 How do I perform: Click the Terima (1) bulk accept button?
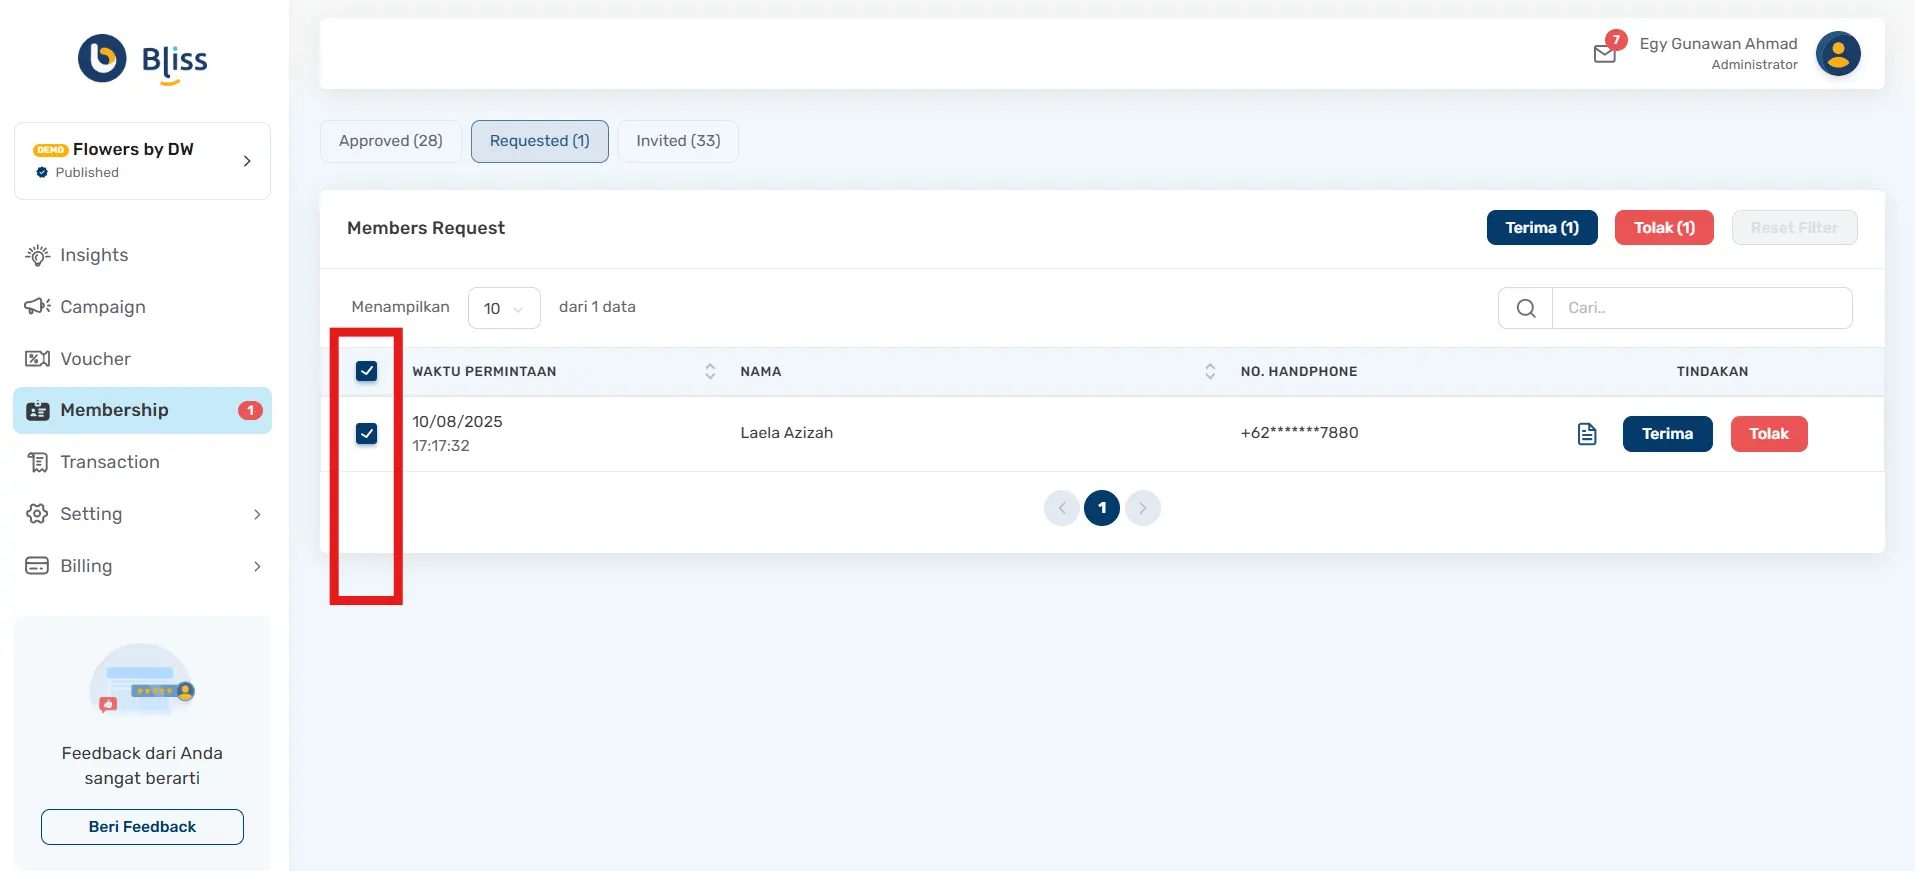tap(1541, 228)
